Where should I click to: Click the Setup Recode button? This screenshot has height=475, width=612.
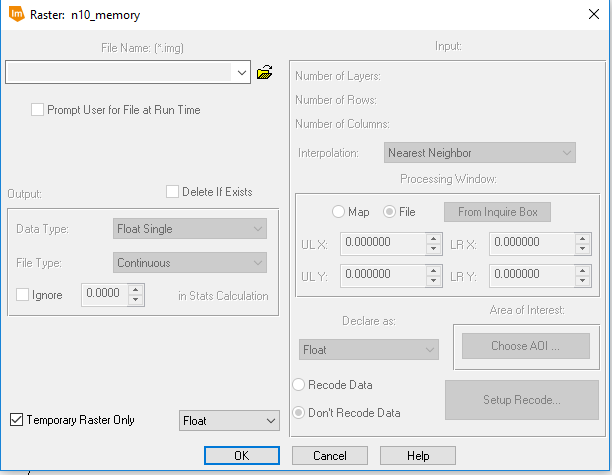(522, 400)
